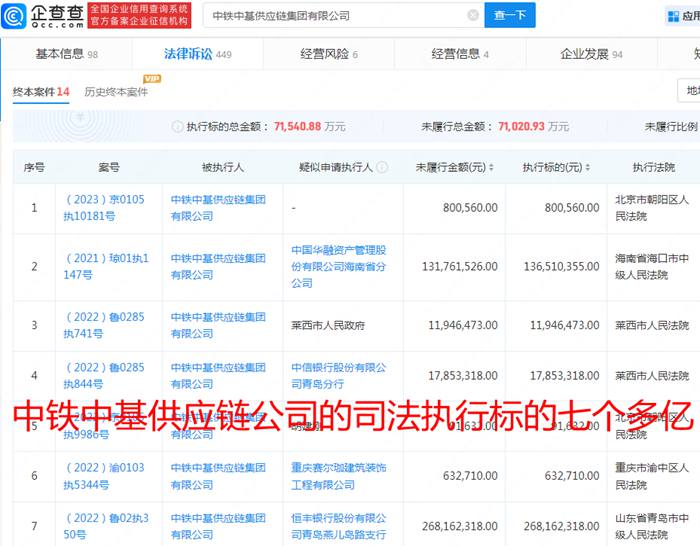700x546 pixels.
Task: Open 中铁中基供应链集团 link in row 6
Action: pos(218,476)
